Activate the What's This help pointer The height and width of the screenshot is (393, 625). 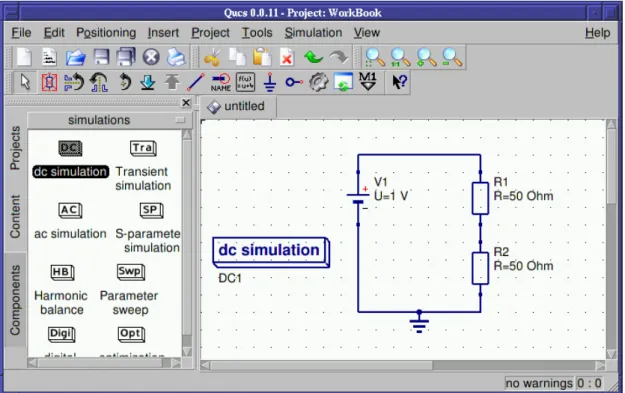pyautogui.click(x=399, y=83)
